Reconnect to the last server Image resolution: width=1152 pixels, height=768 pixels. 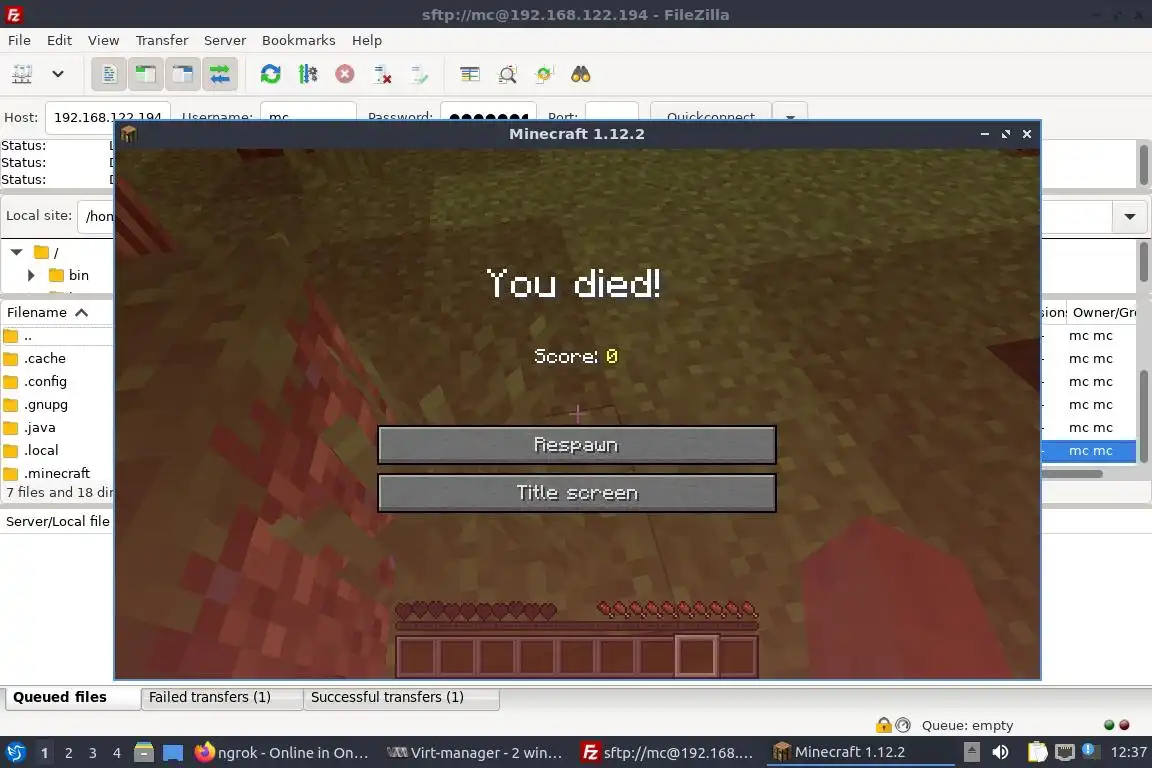419,74
